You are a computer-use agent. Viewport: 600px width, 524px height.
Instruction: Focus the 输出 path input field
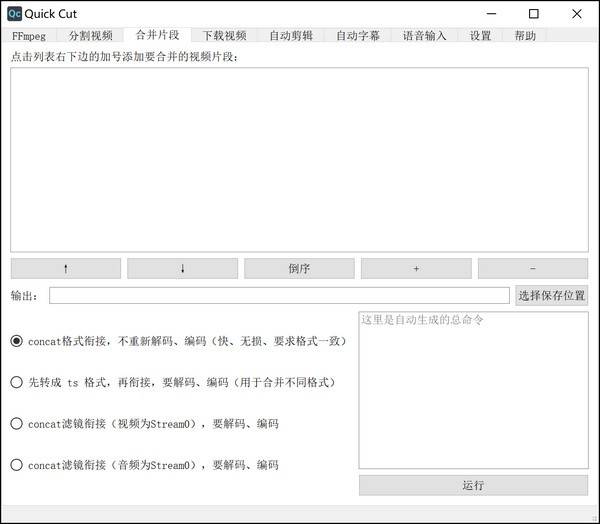click(x=279, y=295)
